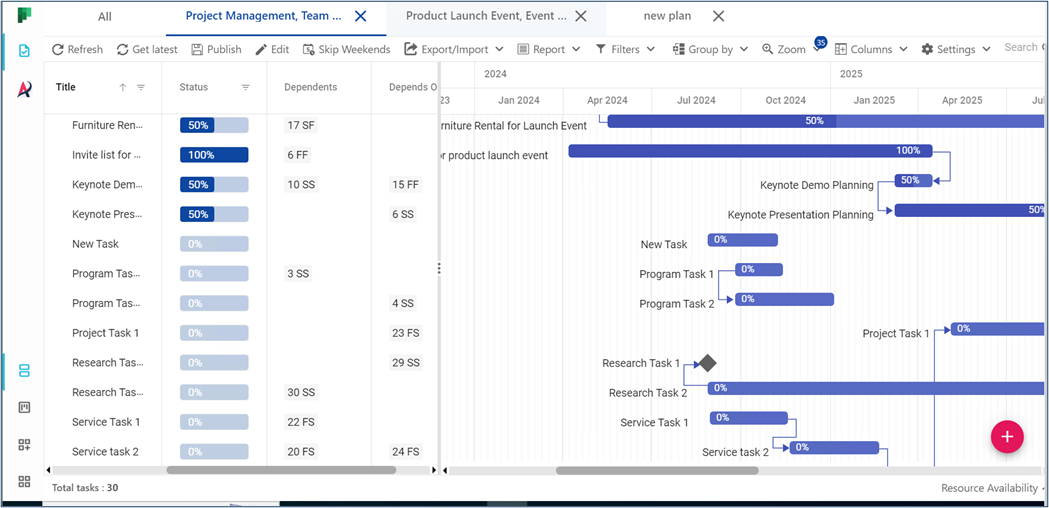
Task: Click the Refresh icon in toolbar
Action: point(58,49)
